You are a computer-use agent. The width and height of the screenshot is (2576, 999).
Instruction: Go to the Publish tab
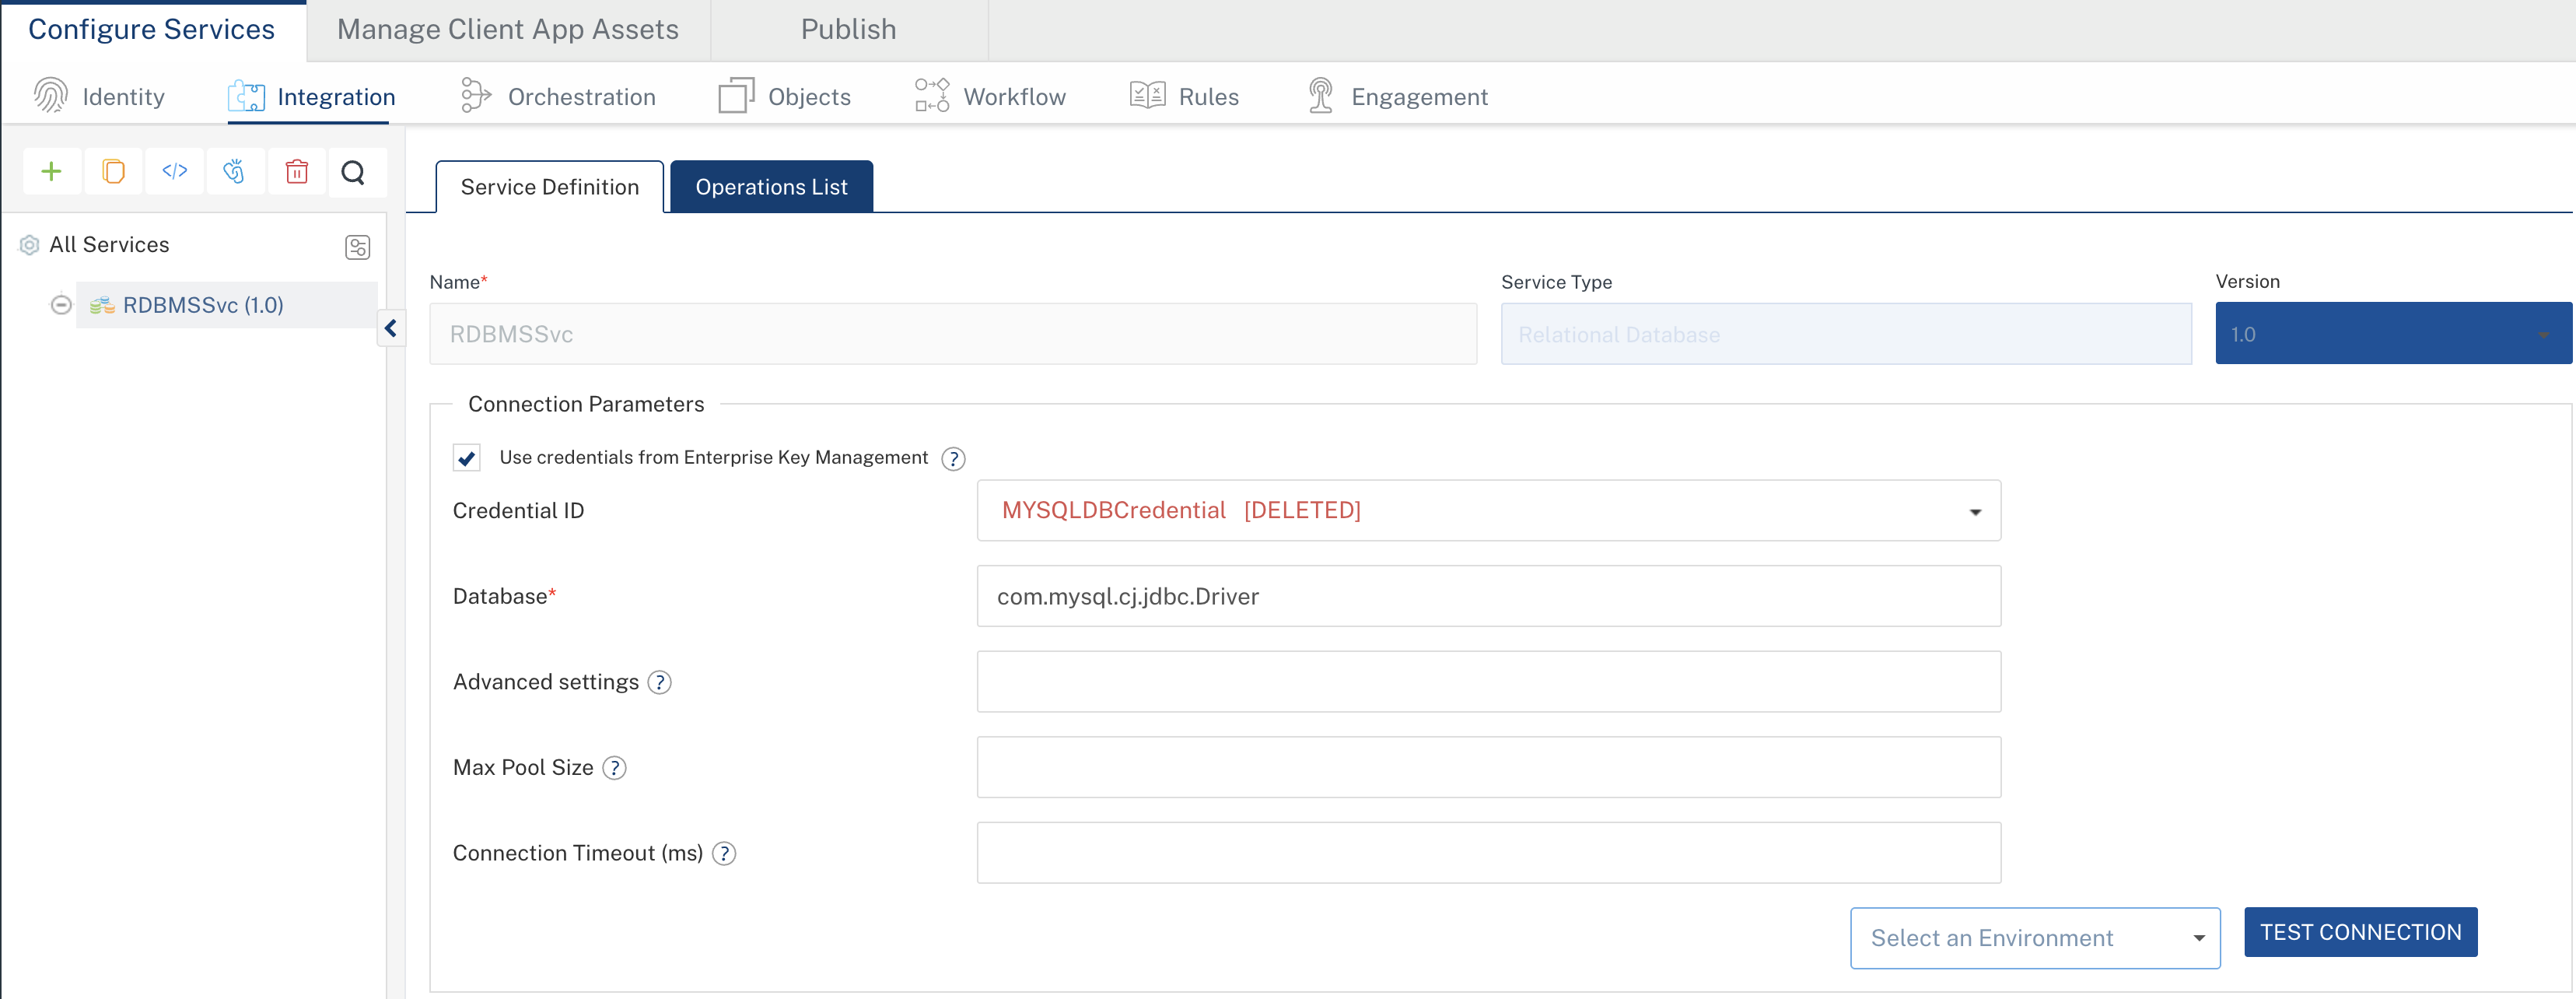(x=848, y=30)
